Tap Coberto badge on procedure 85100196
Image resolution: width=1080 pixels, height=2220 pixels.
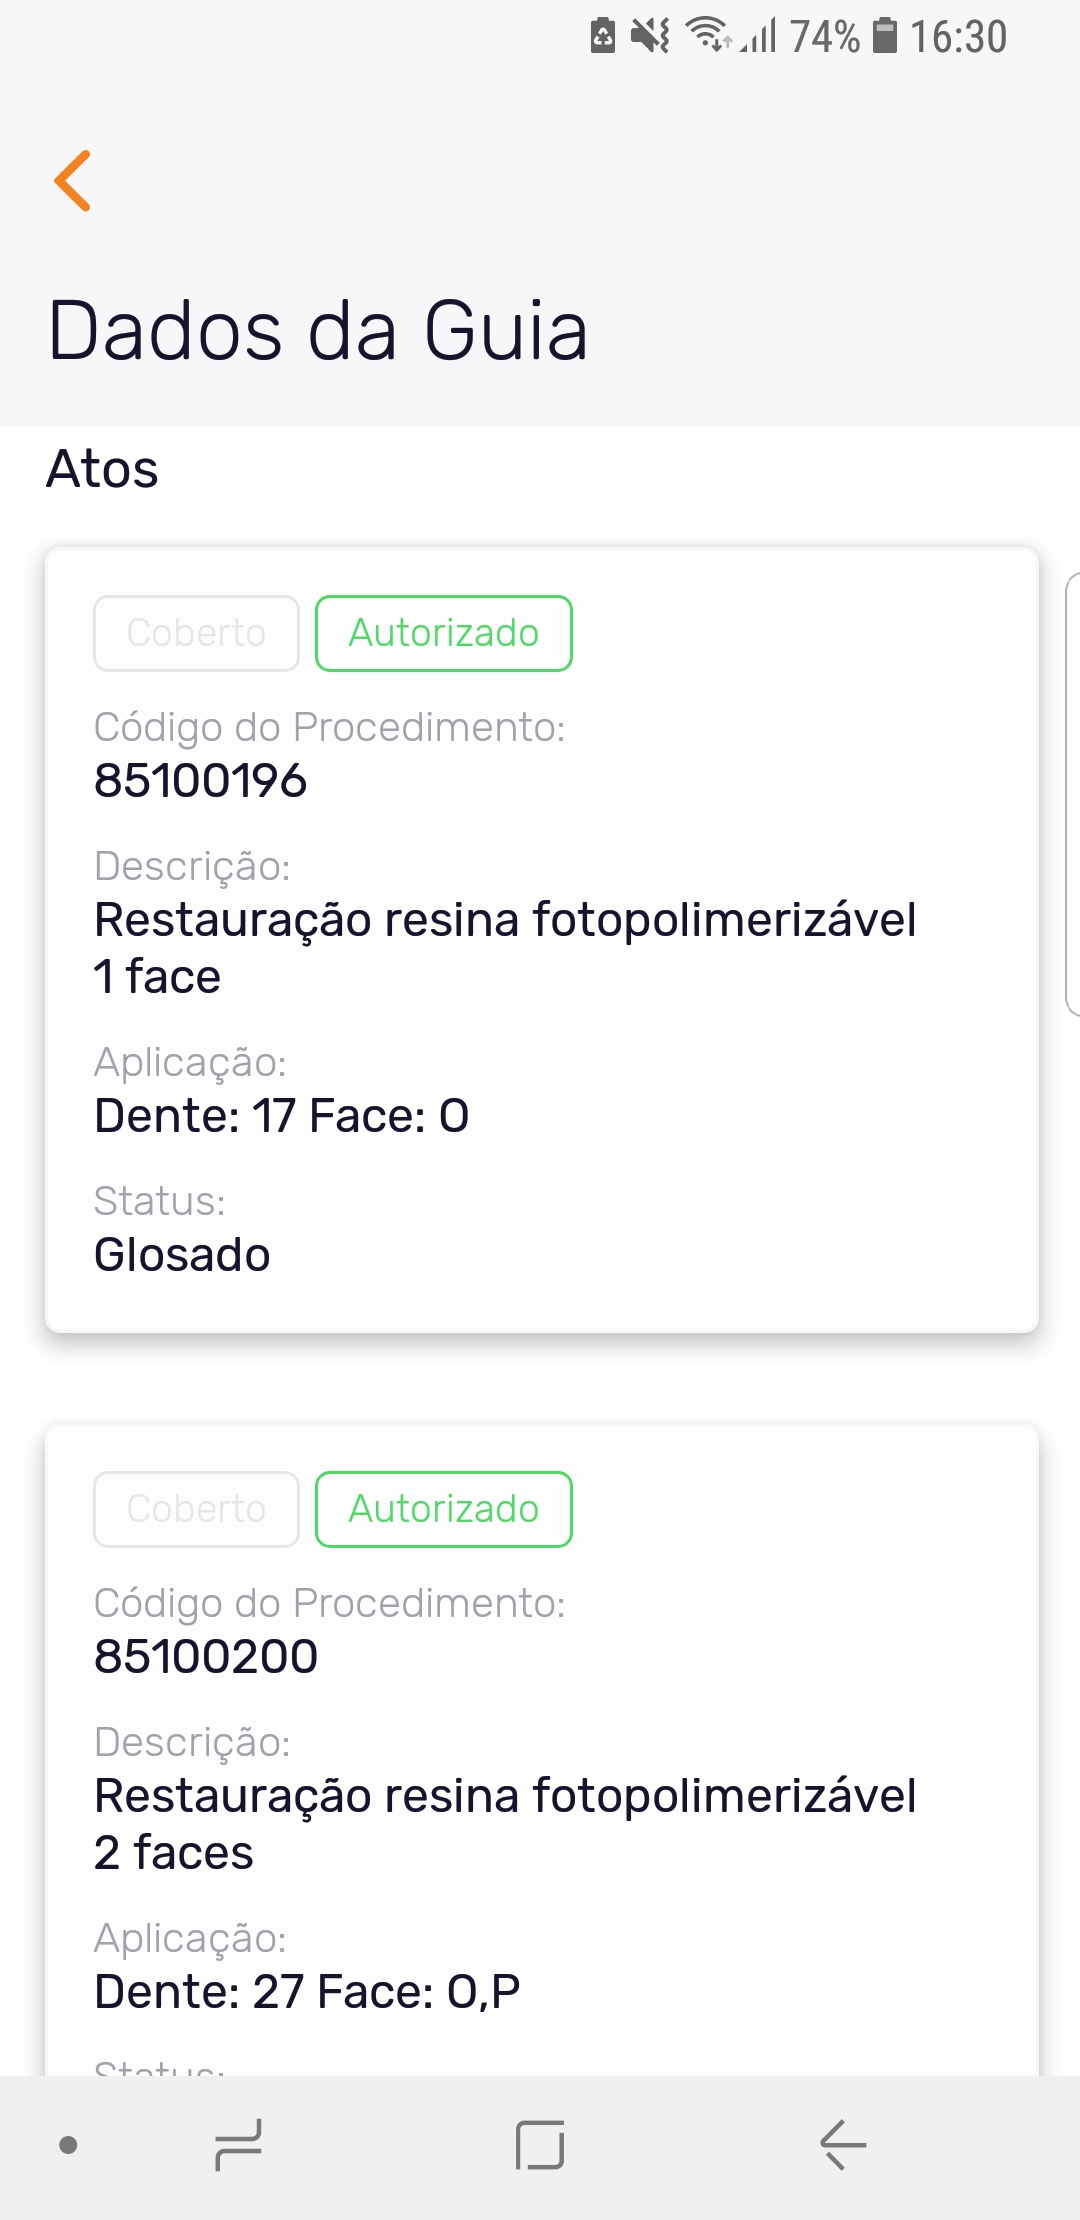click(196, 633)
